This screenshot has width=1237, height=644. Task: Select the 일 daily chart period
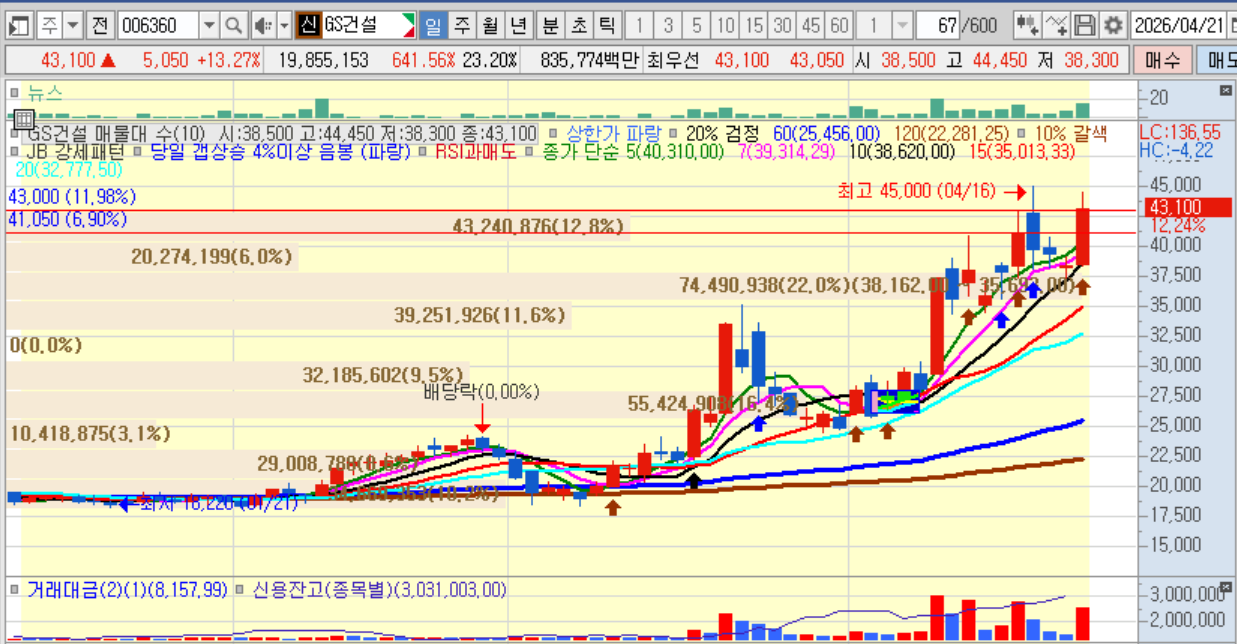click(x=433, y=24)
